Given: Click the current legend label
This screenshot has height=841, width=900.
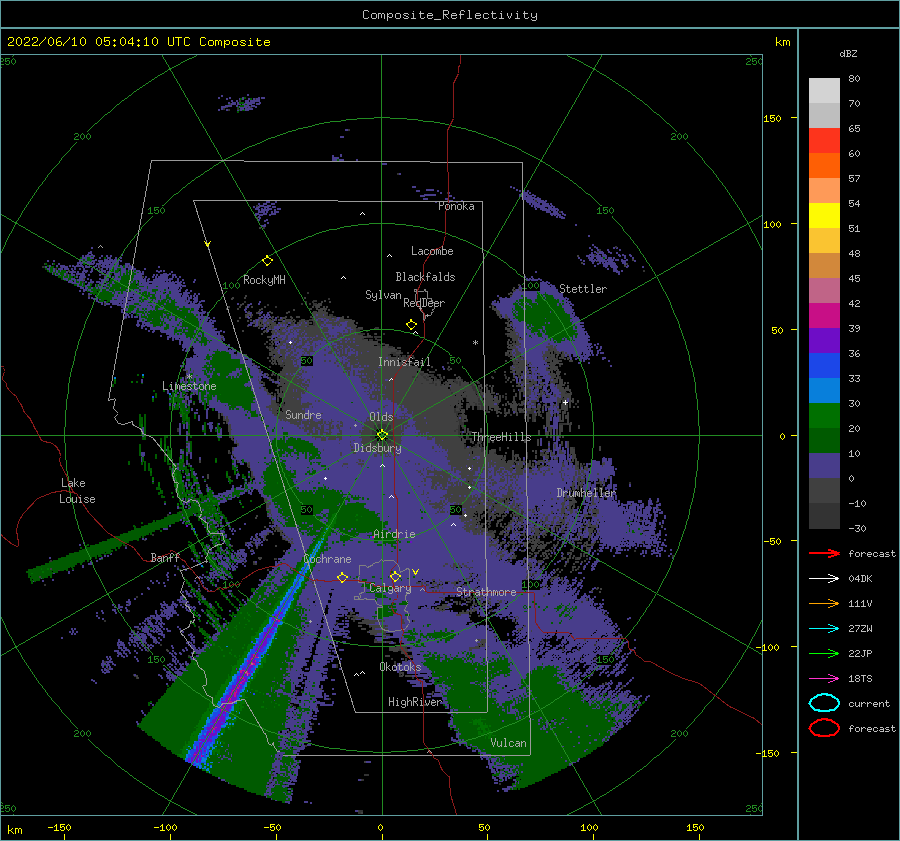Looking at the screenshot, I should pos(869,703).
